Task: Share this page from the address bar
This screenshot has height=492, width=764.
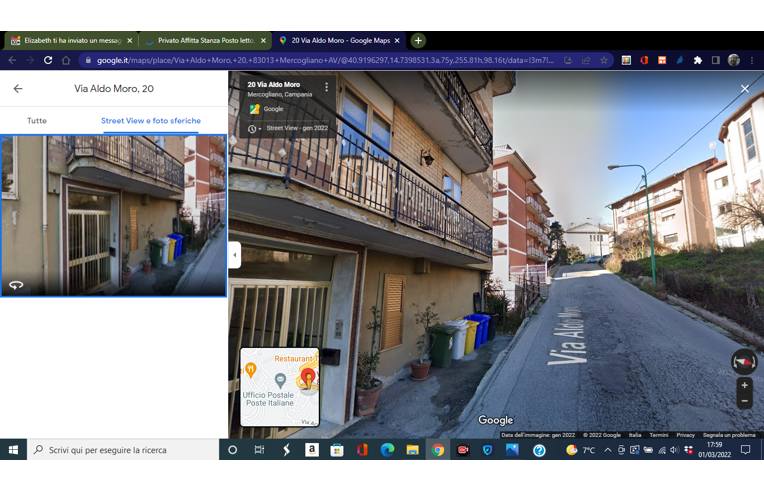Action: coord(586,60)
